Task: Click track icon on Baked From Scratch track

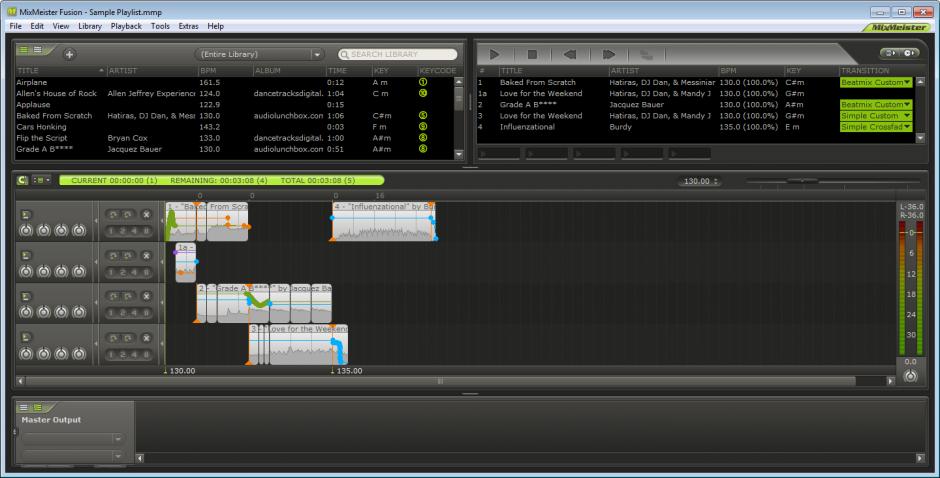Action: pyautogui.click(x=26, y=215)
